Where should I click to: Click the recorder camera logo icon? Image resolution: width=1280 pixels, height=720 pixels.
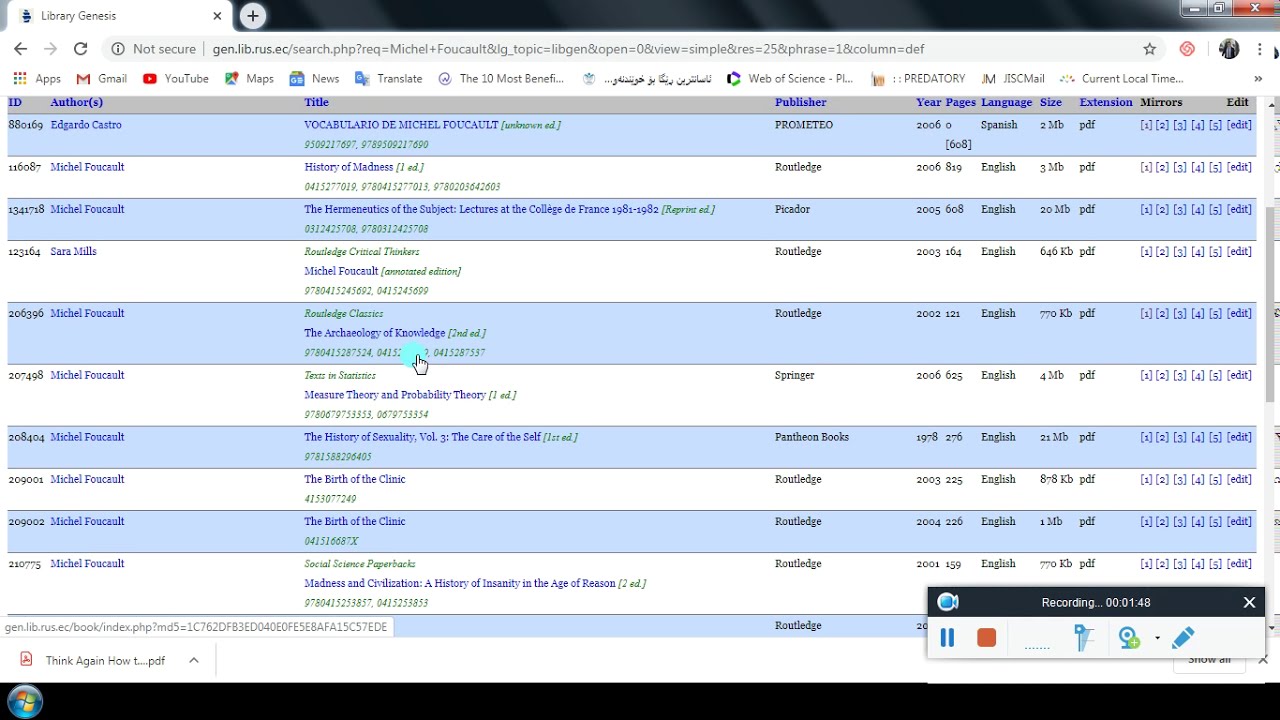[x=948, y=602]
